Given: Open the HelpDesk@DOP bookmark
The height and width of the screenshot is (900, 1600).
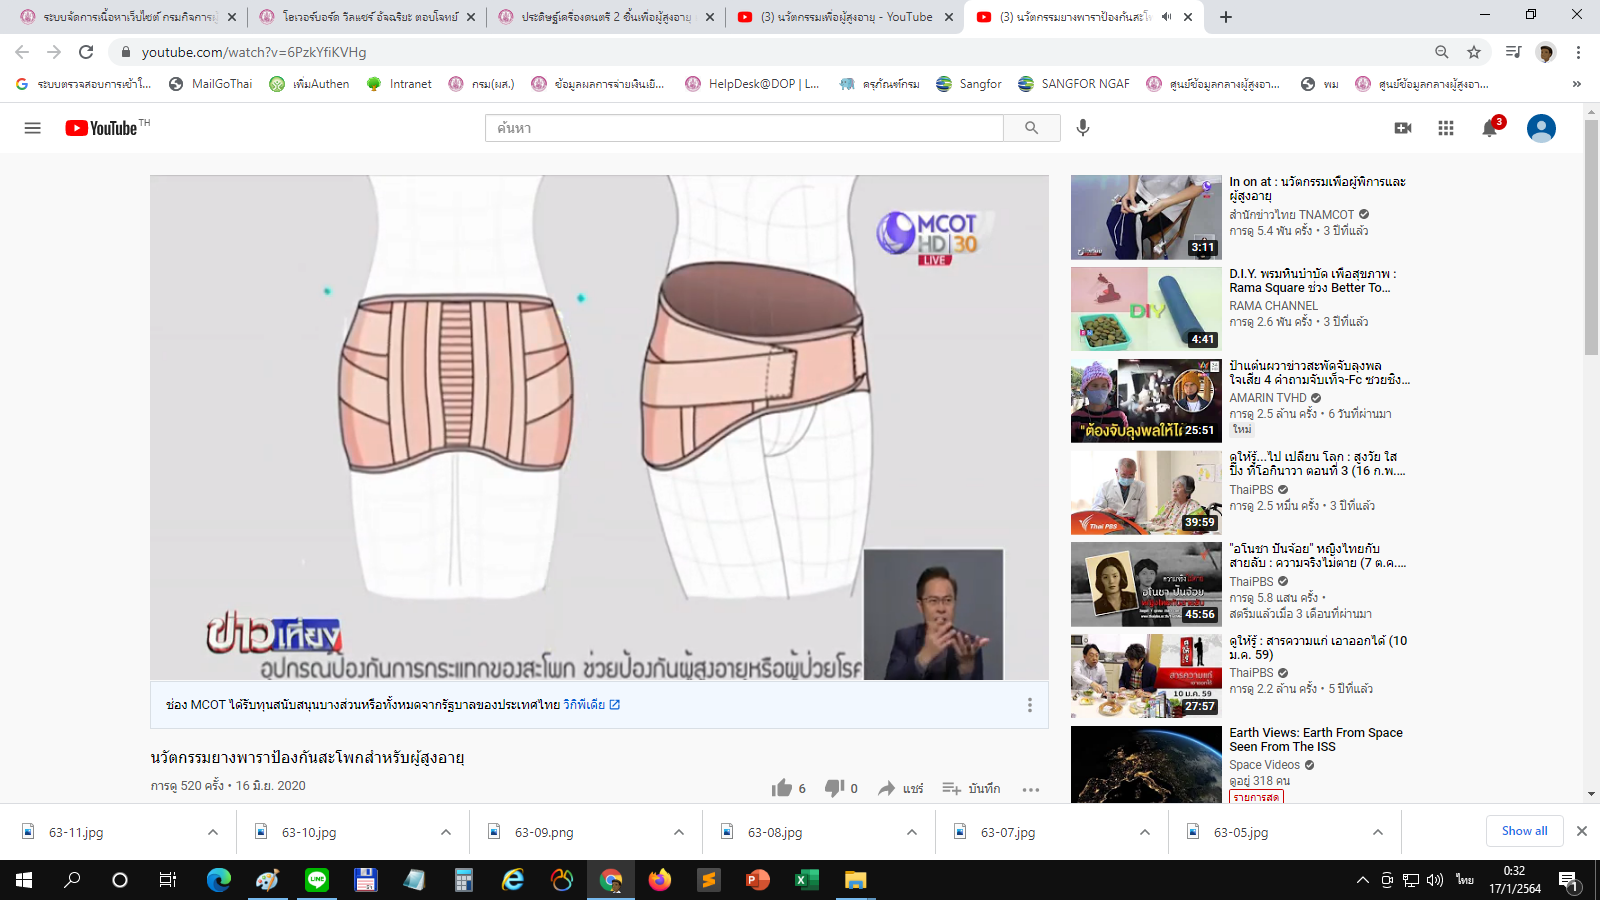Looking at the screenshot, I should (x=752, y=84).
